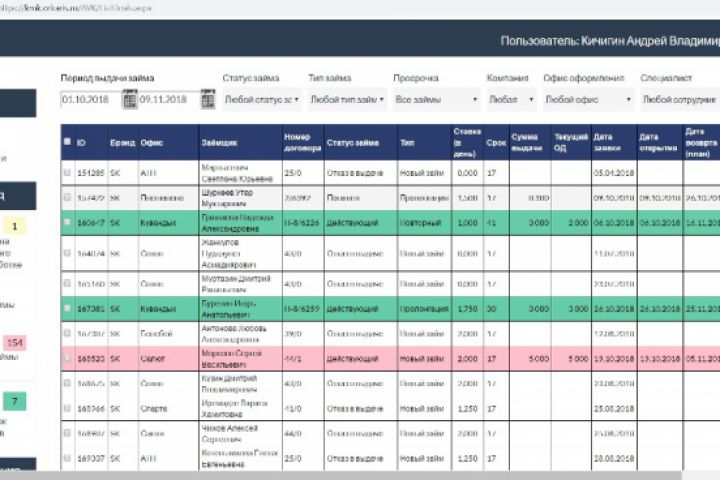Tick the checkbox for row ID 151285
This screenshot has height=480, width=720.
(68, 173)
